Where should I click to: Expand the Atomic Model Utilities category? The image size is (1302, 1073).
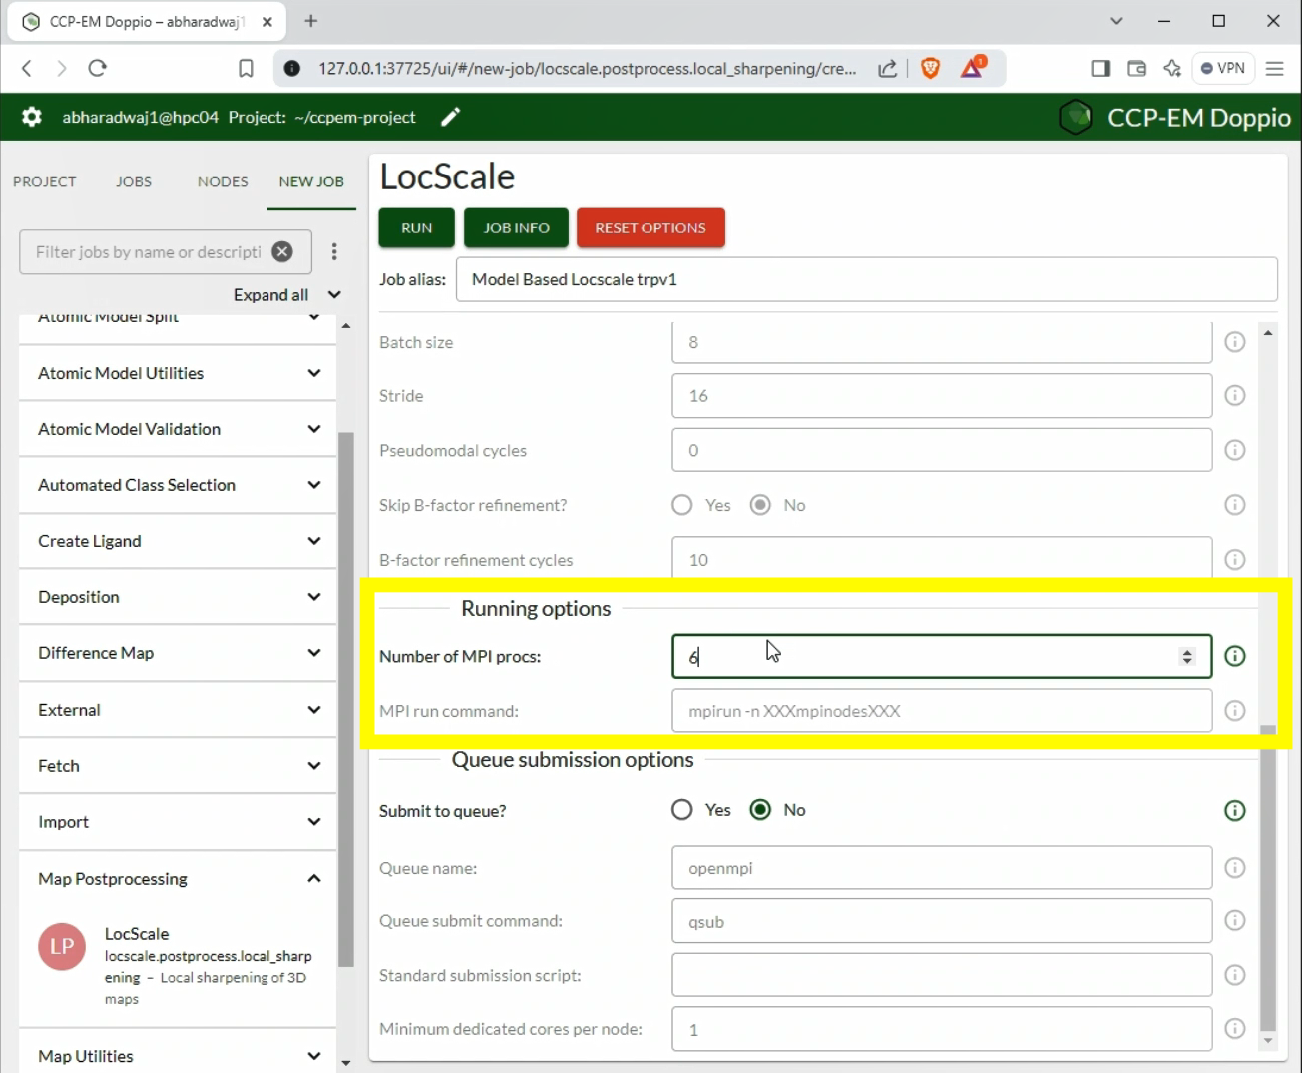pyautogui.click(x=177, y=373)
